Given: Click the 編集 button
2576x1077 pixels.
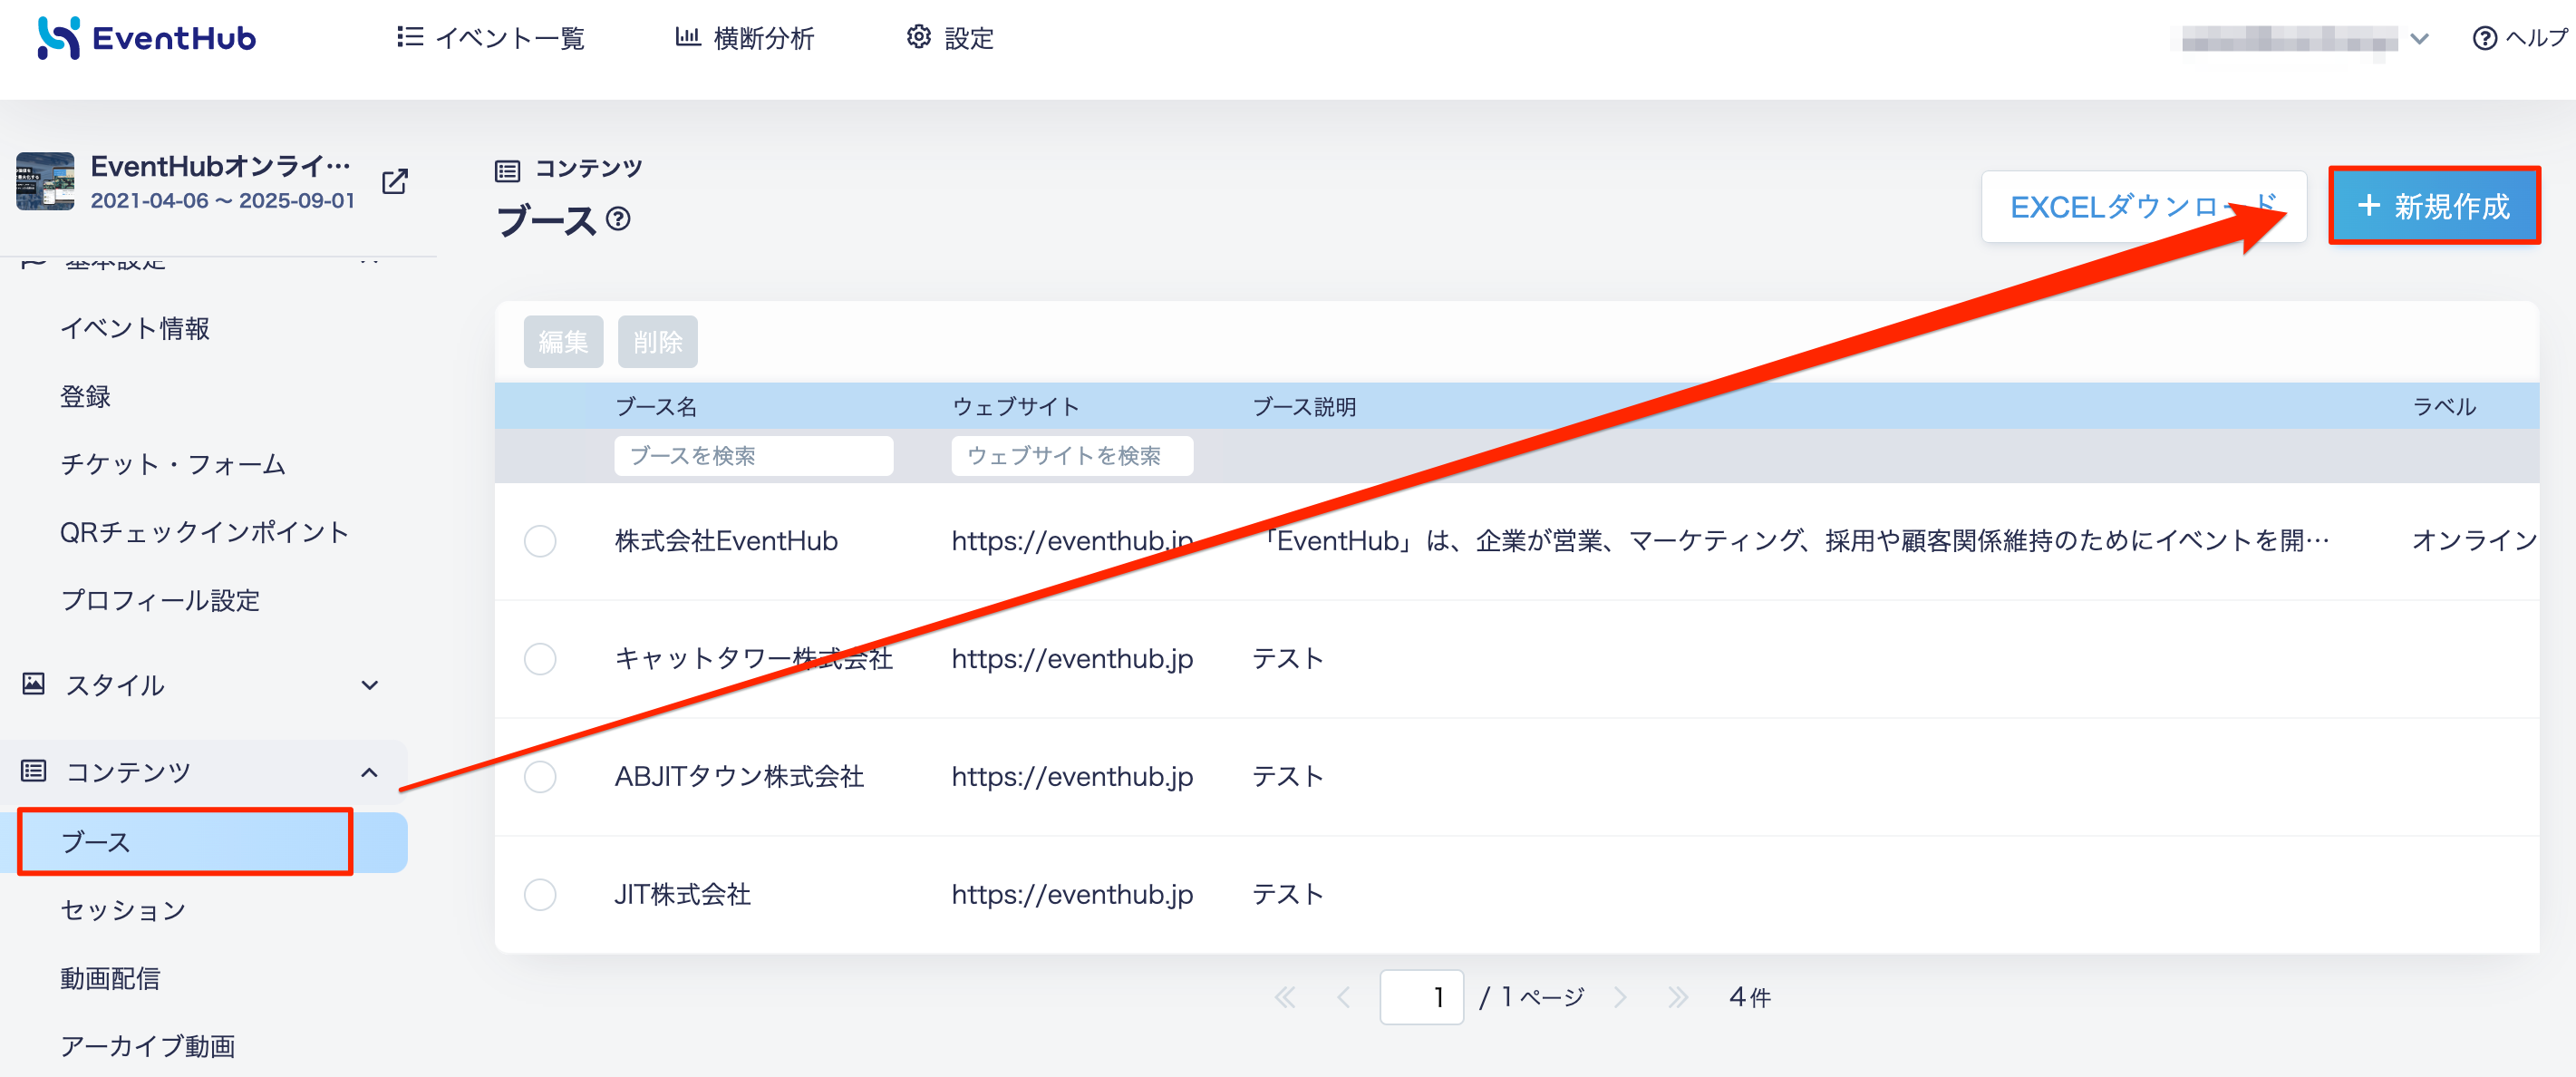Looking at the screenshot, I should coord(563,342).
